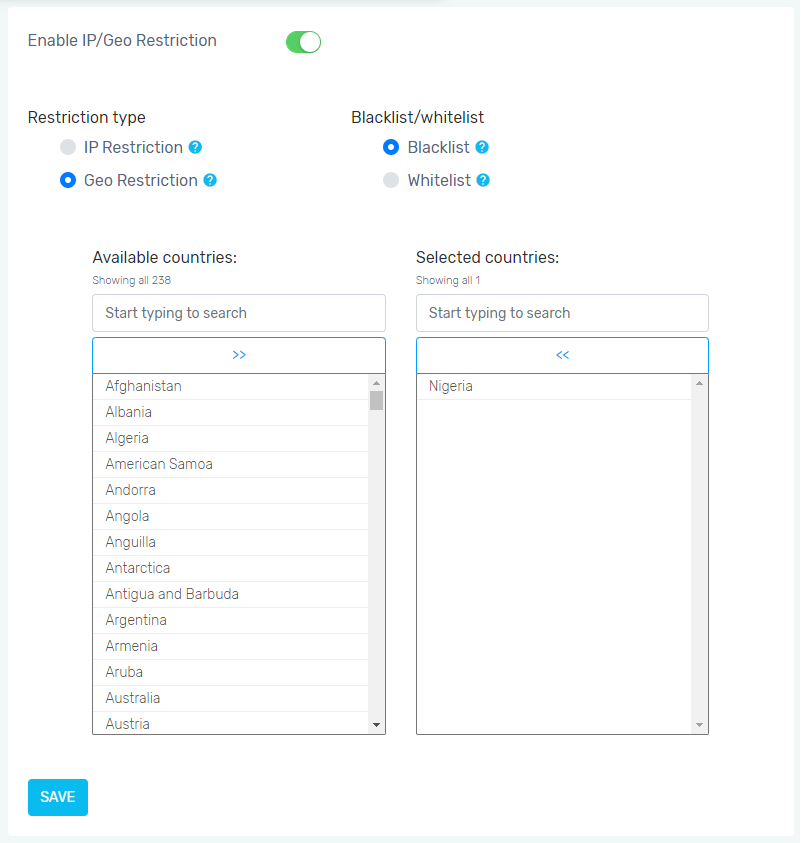The image size is (801, 843).
Task: Select American Samoa in available countries
Action: pyautogui.click(x=231, y=465)
